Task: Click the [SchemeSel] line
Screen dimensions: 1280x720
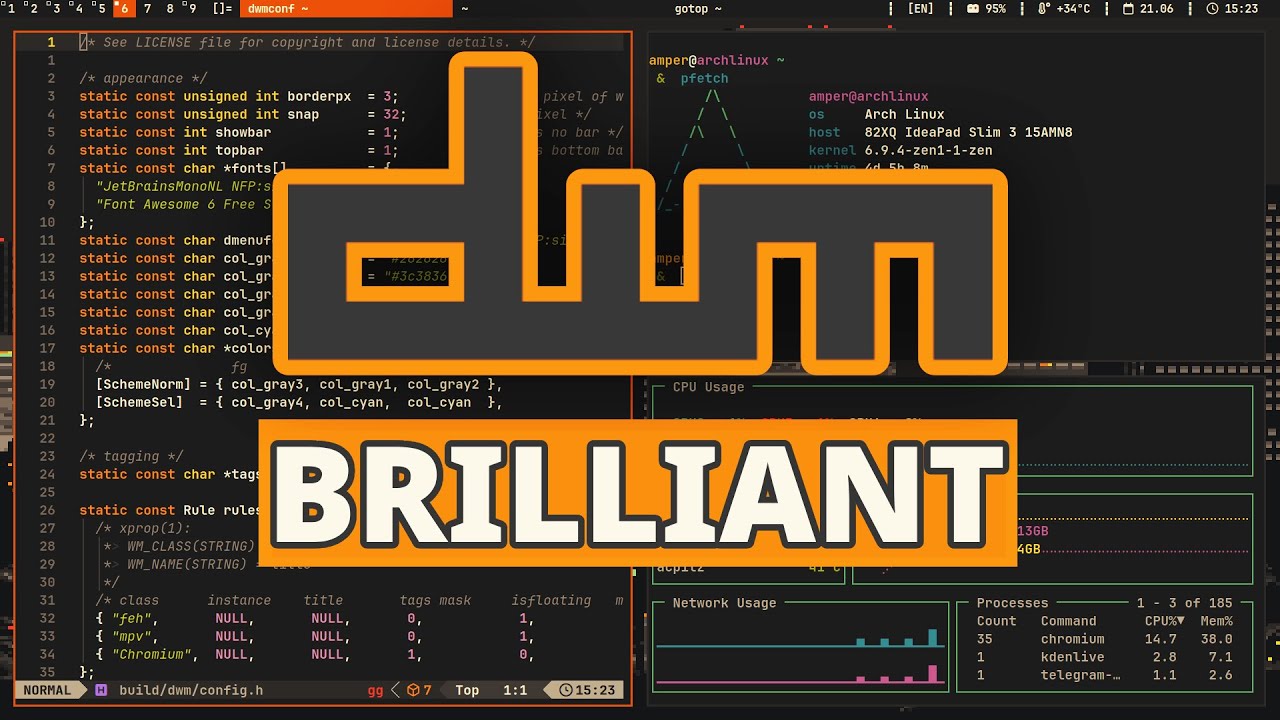Action: point(299,402)
